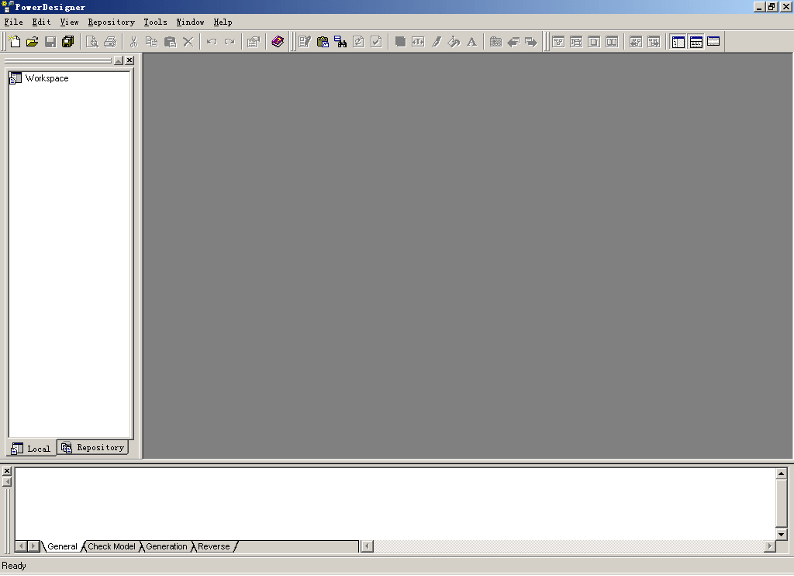Click the Print printer icon
794x576 pixels.
tap(110, 42)
